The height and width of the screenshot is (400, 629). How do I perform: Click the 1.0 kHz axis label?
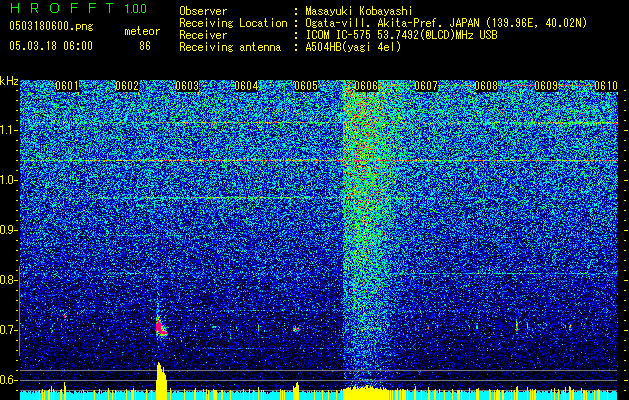9,180
